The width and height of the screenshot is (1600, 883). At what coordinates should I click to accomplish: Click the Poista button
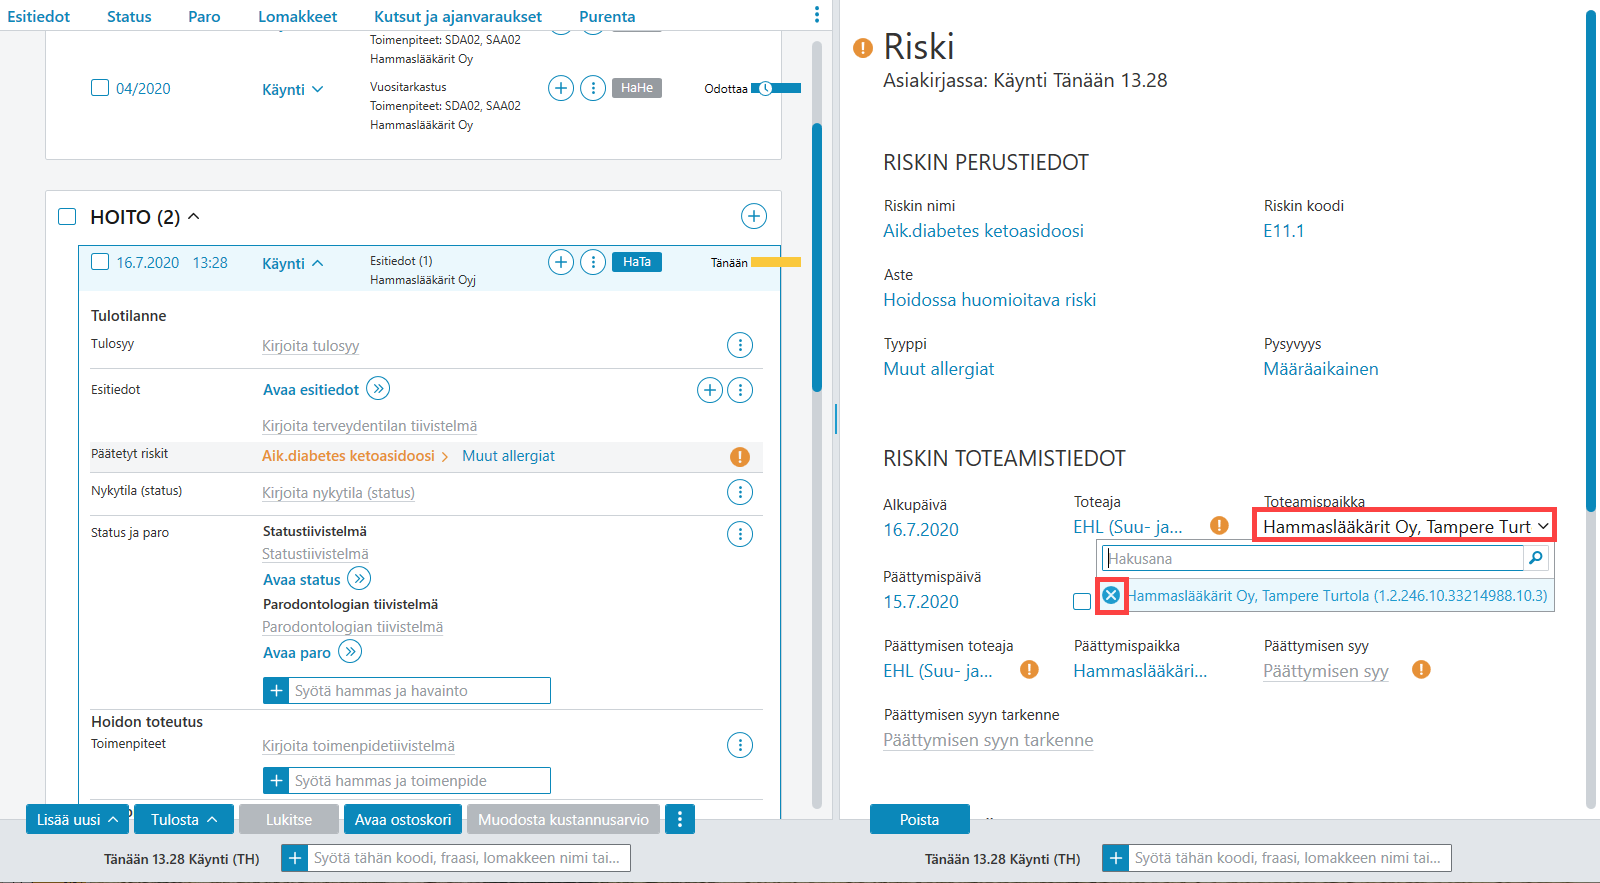point(919,819)
